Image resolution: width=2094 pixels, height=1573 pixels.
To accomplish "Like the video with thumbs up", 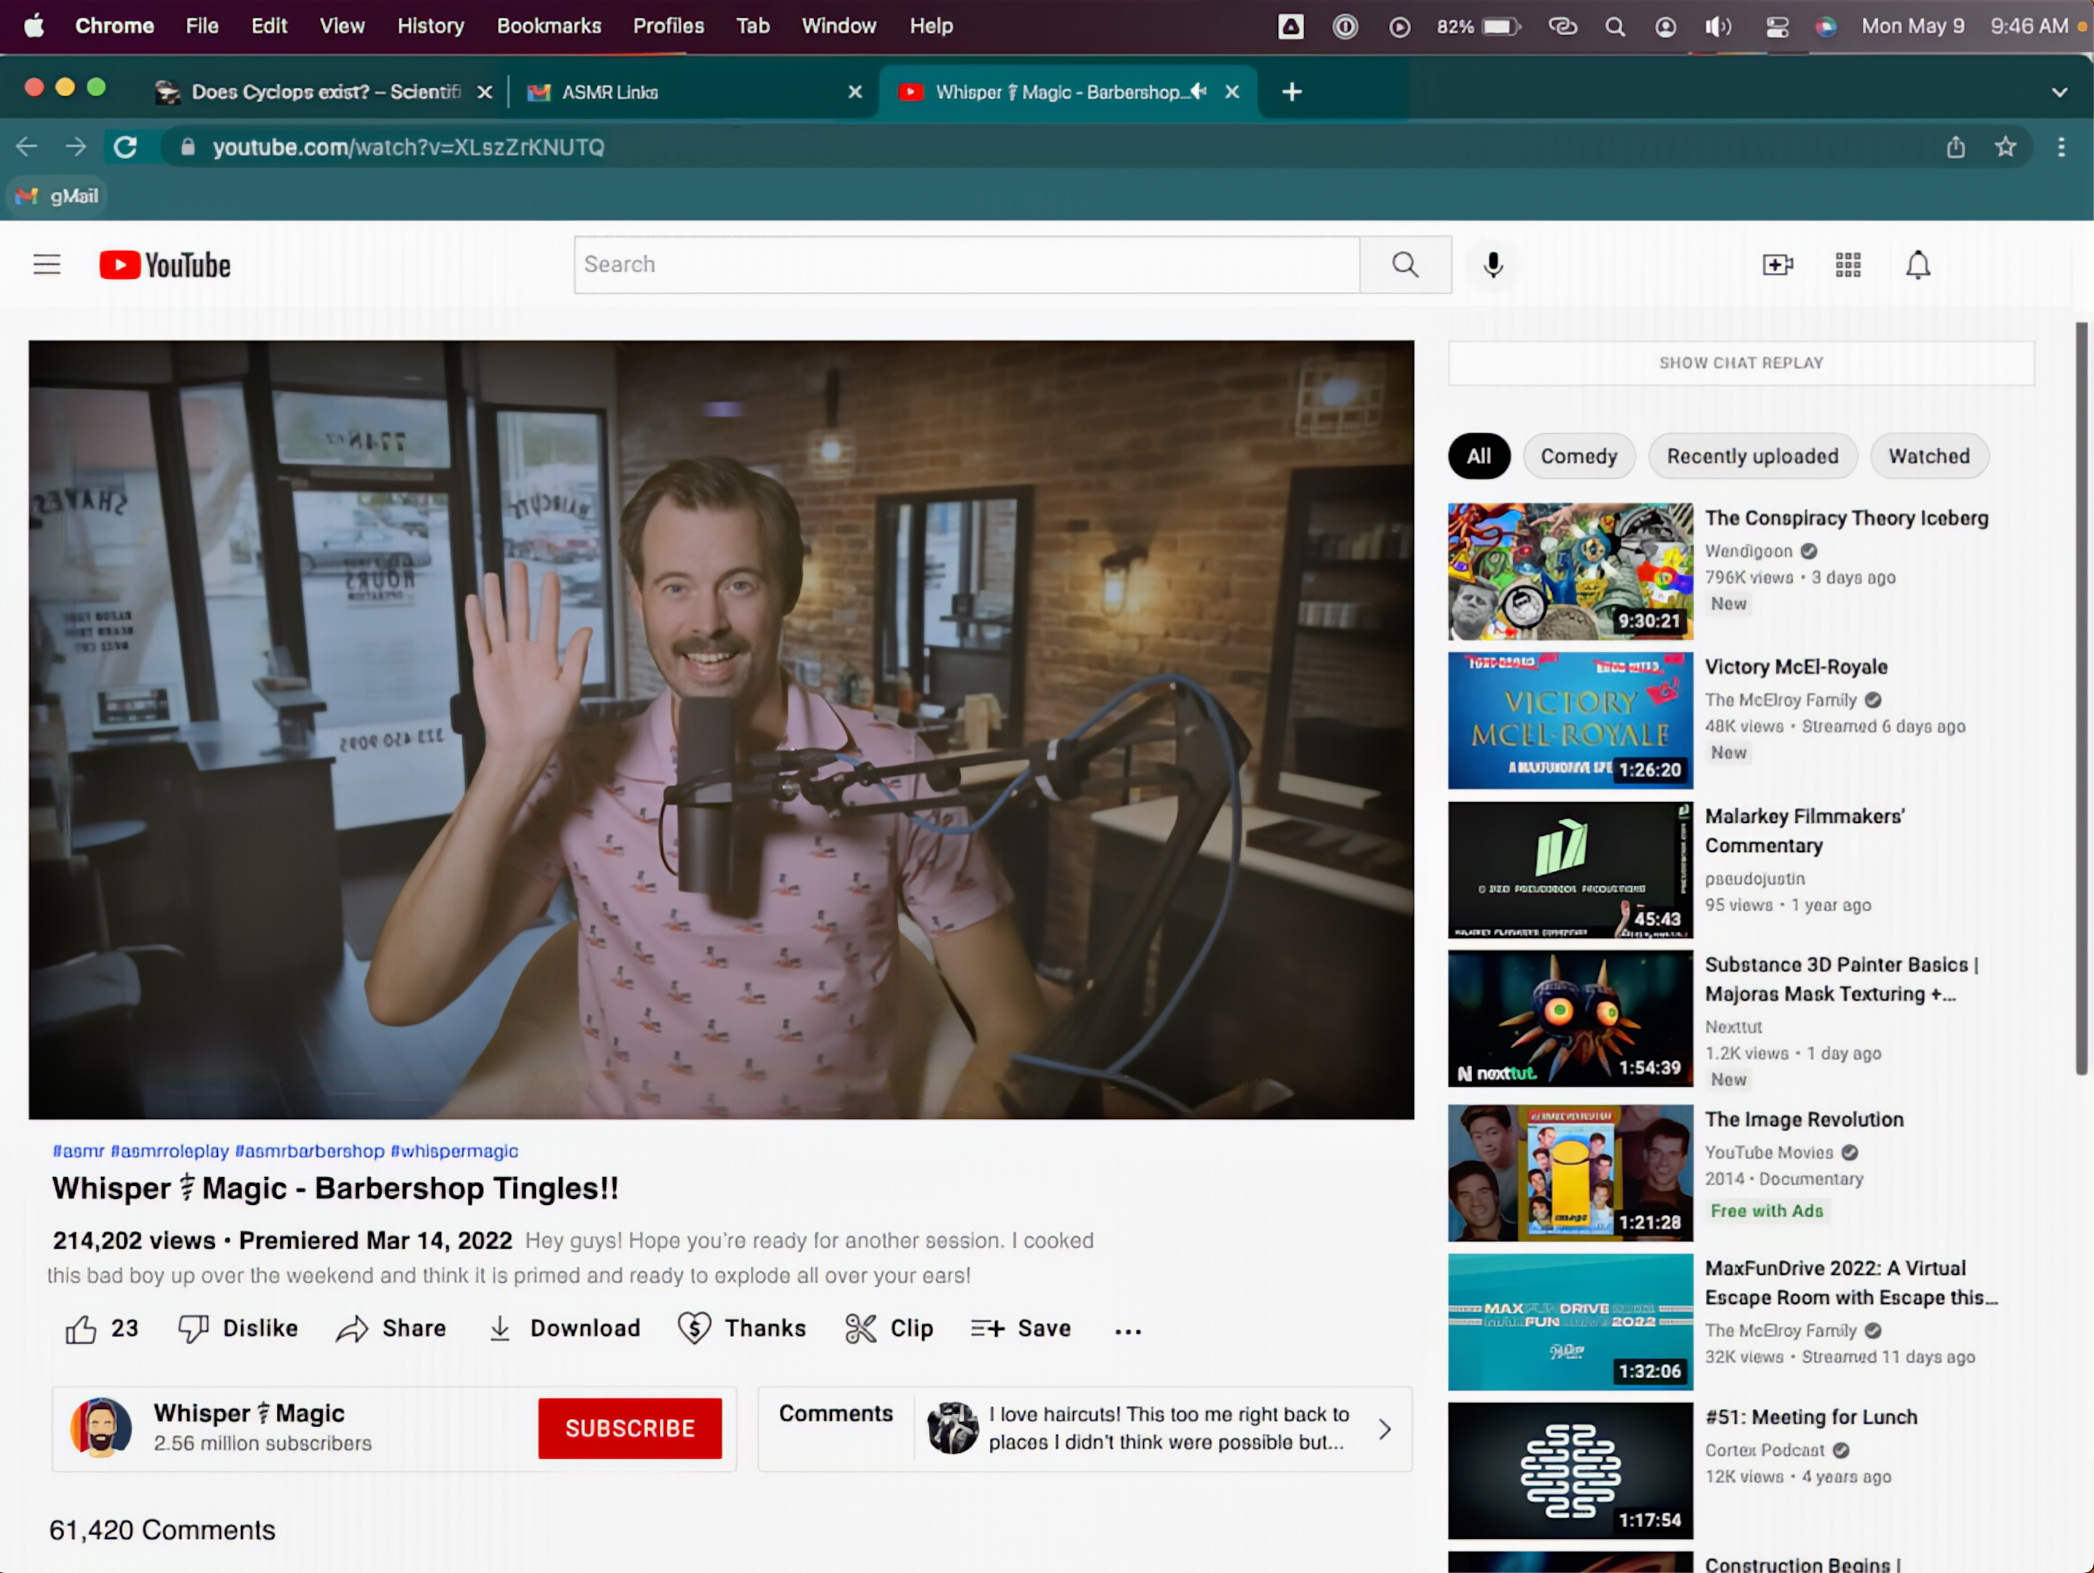I will click(x=82, y=1328).
